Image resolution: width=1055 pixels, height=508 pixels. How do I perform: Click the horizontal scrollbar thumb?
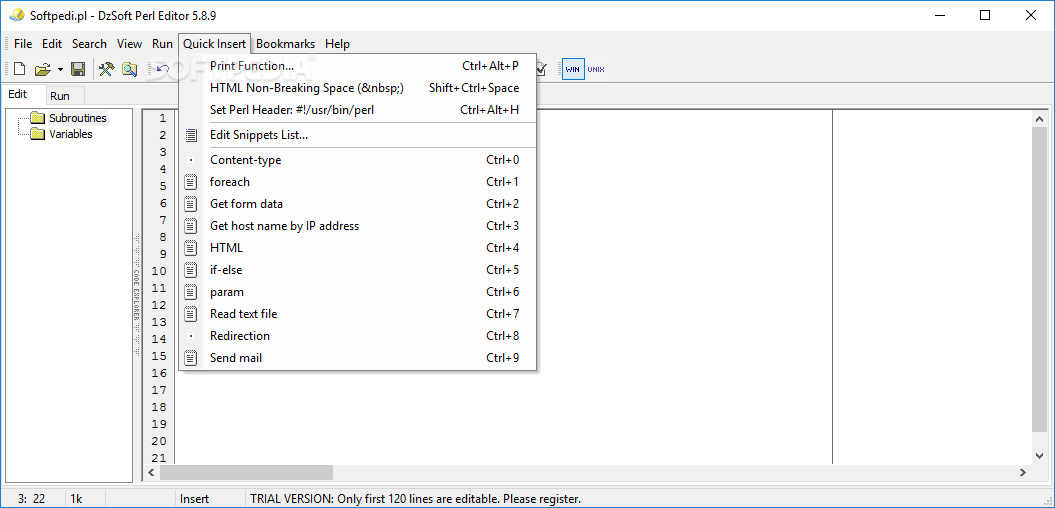coord(246,473)
